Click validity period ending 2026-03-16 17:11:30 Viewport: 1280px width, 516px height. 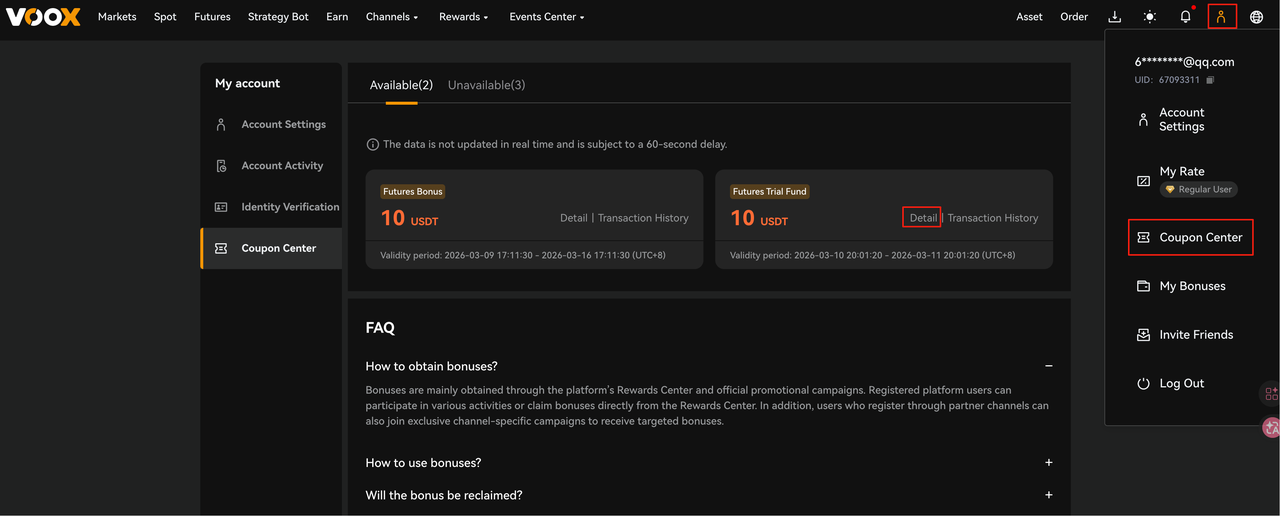click(523, 255)
